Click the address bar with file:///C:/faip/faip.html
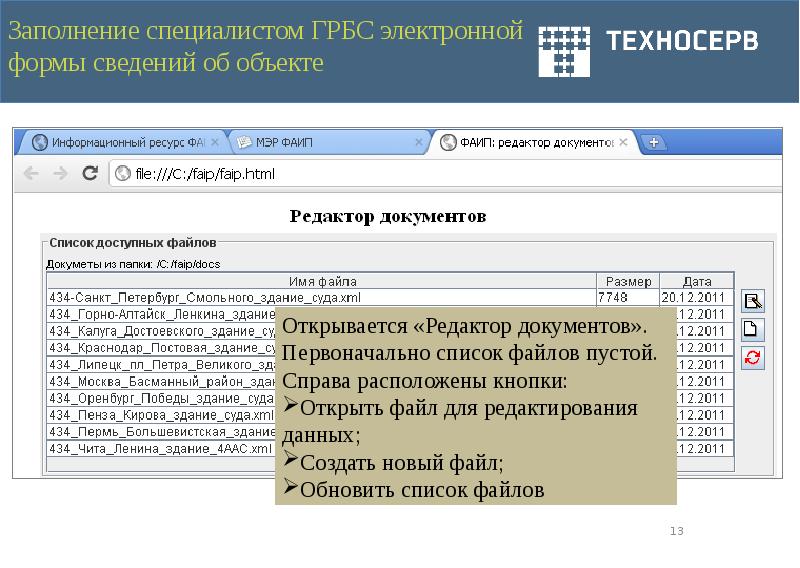The width and height of the screenshot is (800, 568). (400, 174)
